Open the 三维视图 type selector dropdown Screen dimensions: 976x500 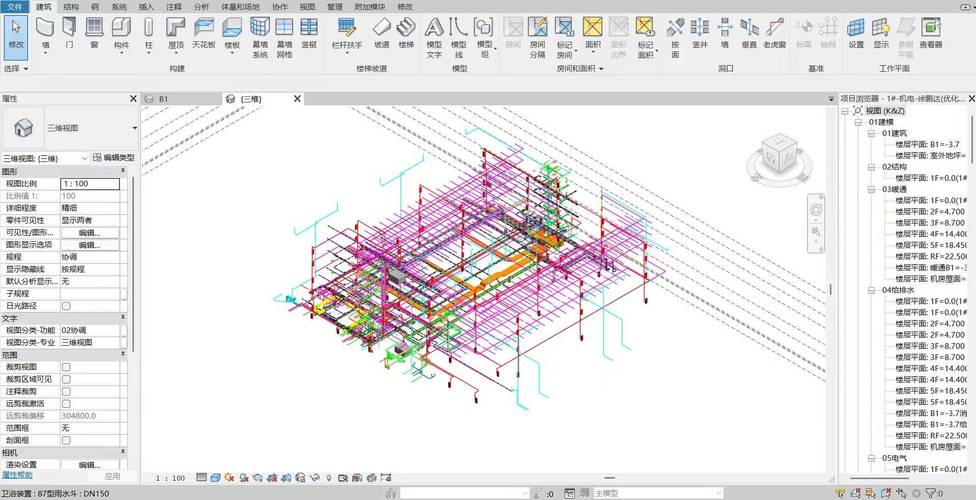click(x=134, y=128)
